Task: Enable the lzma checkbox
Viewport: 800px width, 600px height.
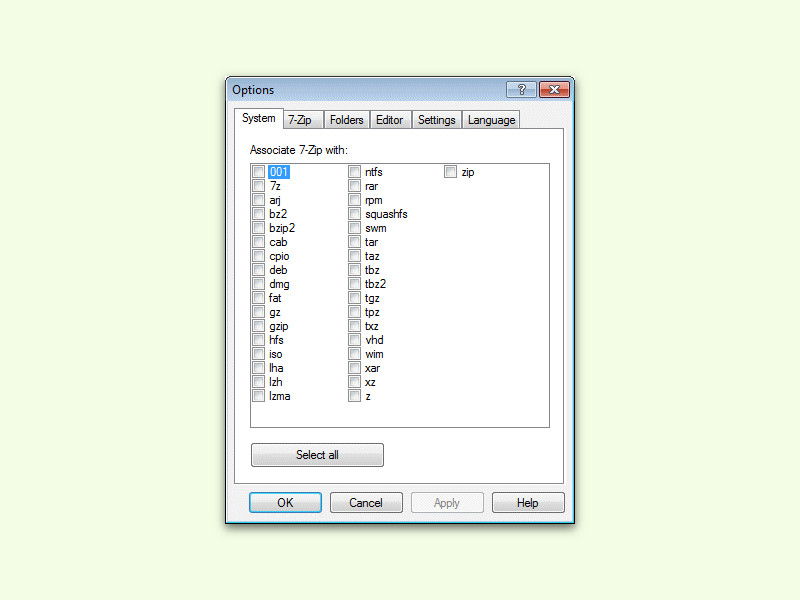Action: click(x=259, y=396)
